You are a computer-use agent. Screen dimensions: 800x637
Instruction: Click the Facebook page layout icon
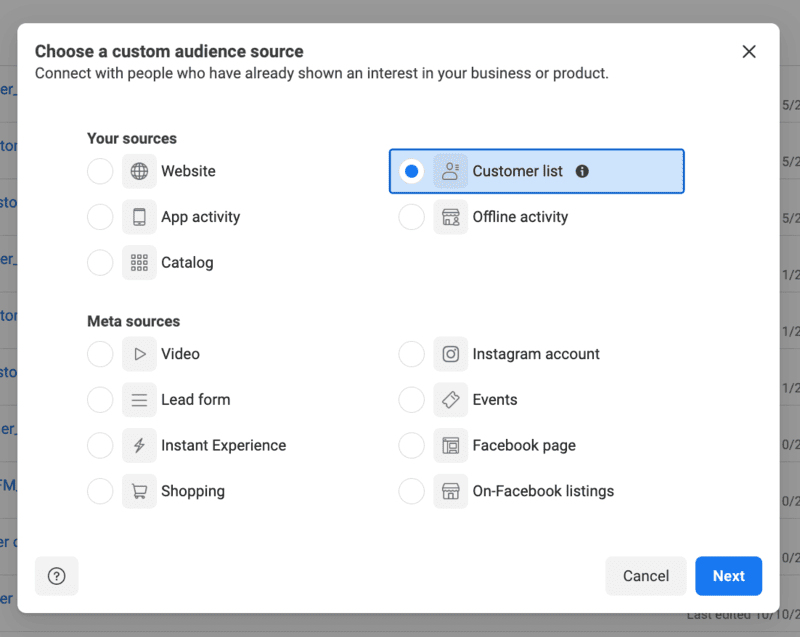click(x=451, y=446)
